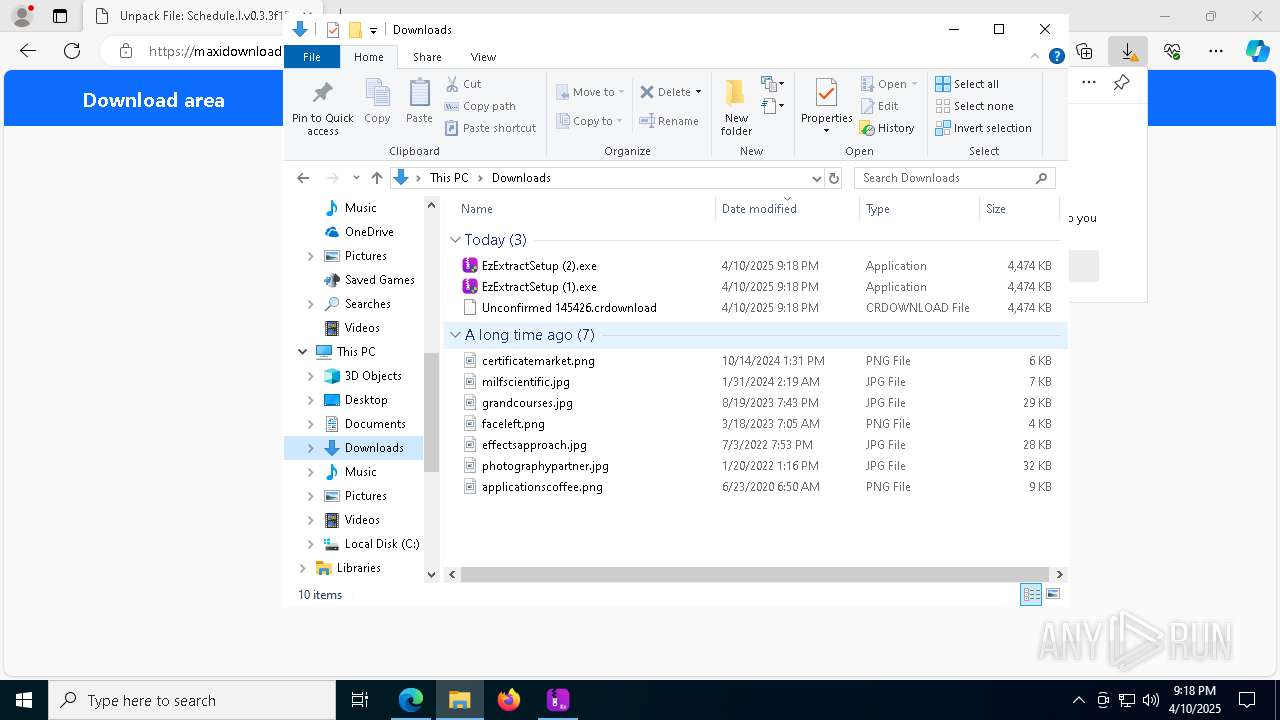Open address bar history dropdown
The height and width of the screenshot is (720, 1280).
point(816,178)
